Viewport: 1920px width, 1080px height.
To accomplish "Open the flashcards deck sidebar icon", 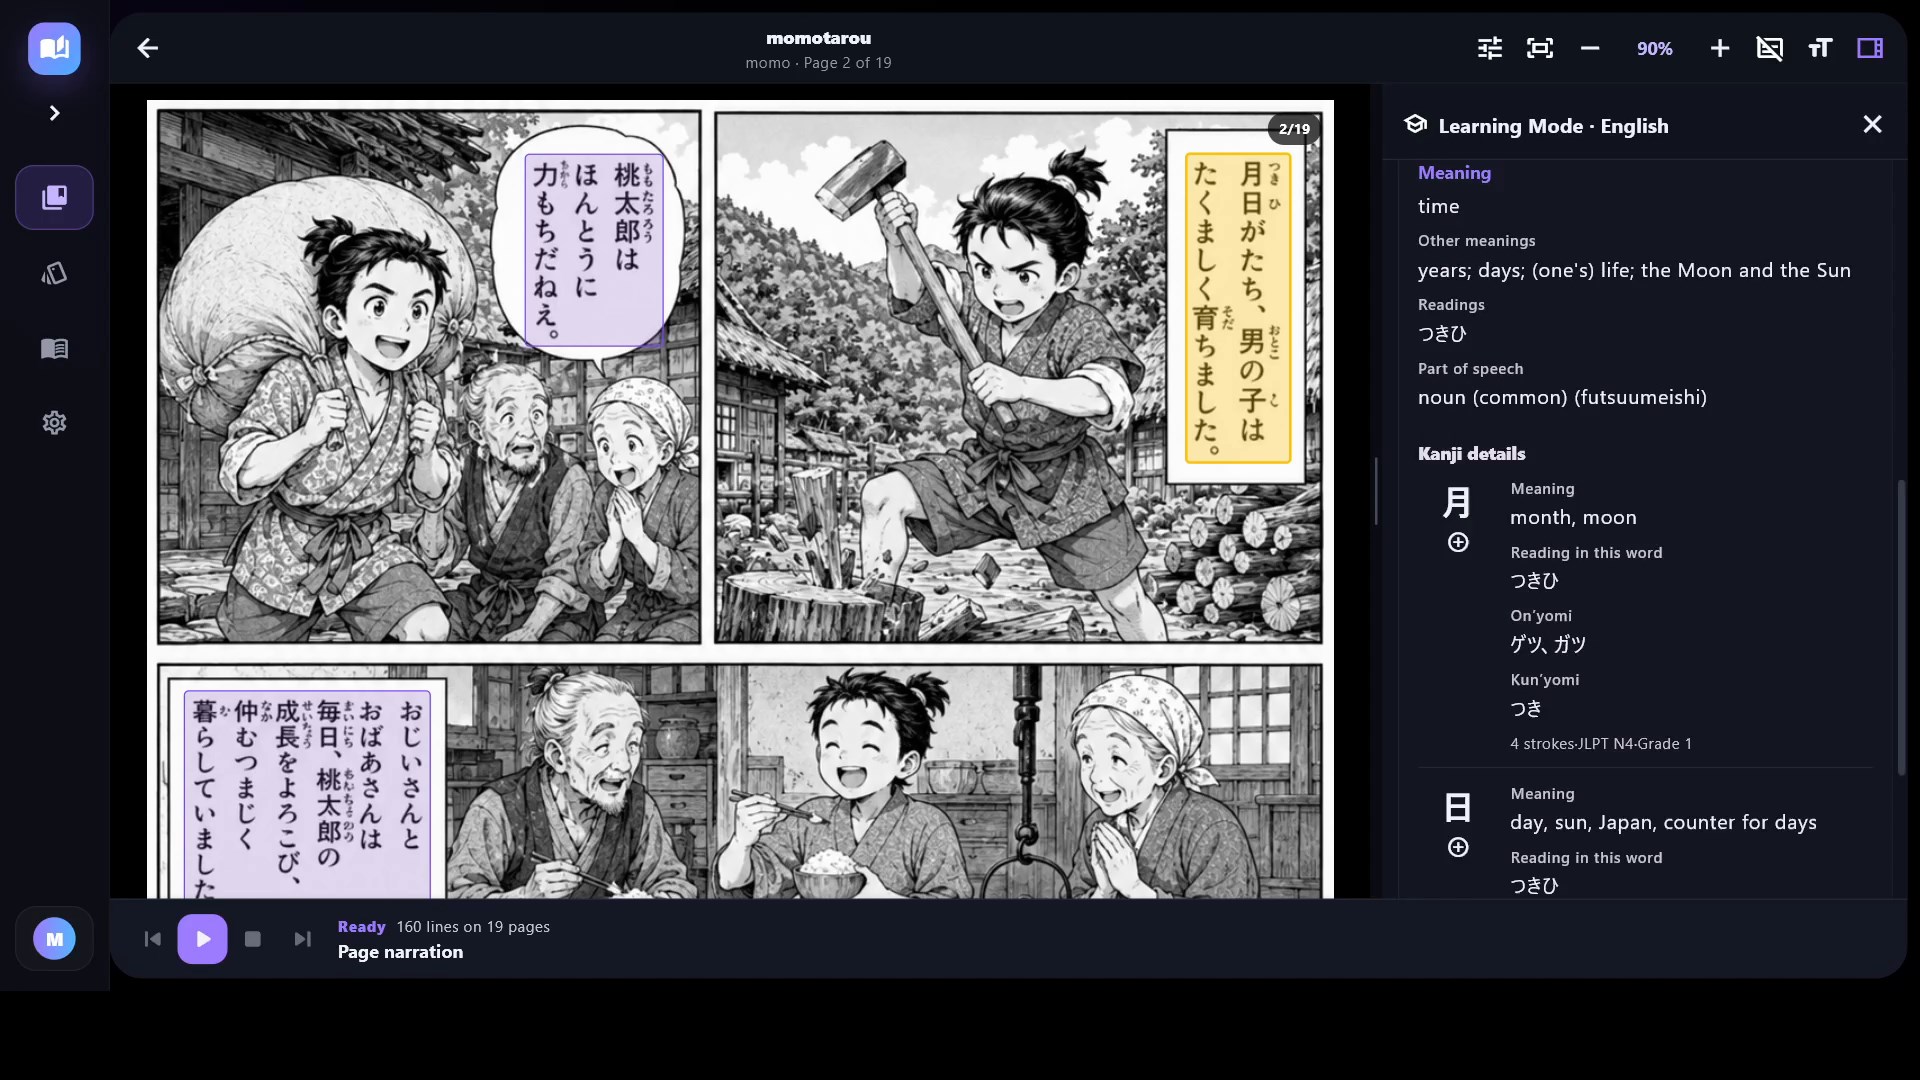I will pyautogui.click(x=55, y=273).
